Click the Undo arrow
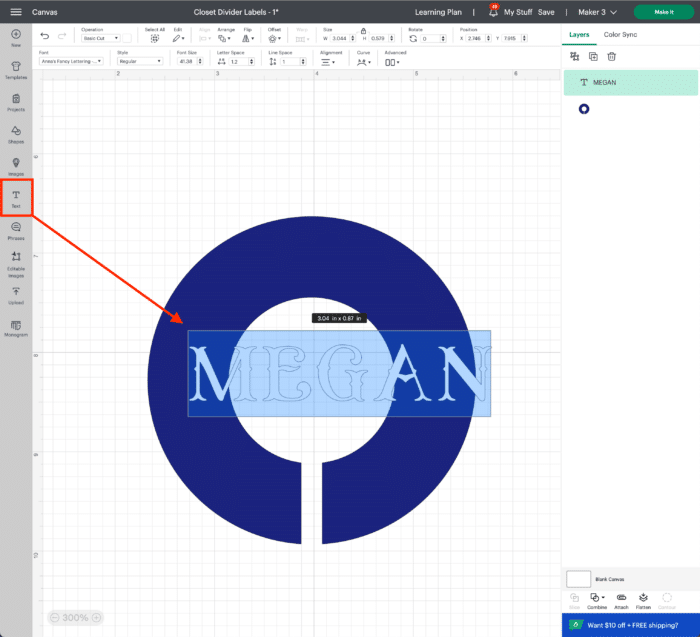The height and width of the screenshot is (637, 700). tap(43, 36)
